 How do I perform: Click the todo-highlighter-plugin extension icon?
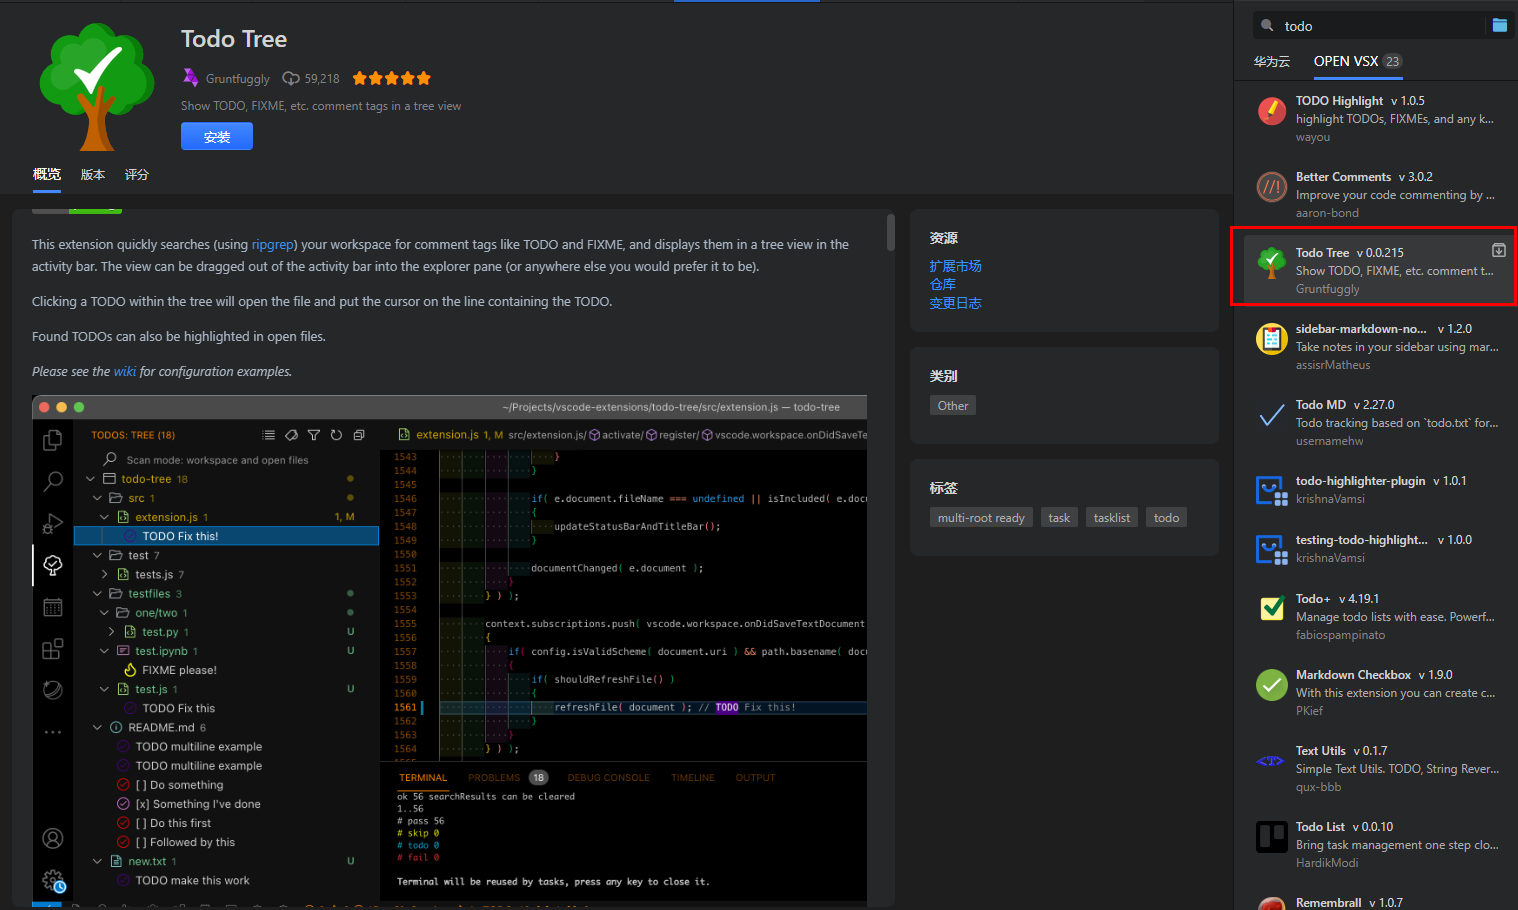pyautogui.click(x=1271, y=490)
